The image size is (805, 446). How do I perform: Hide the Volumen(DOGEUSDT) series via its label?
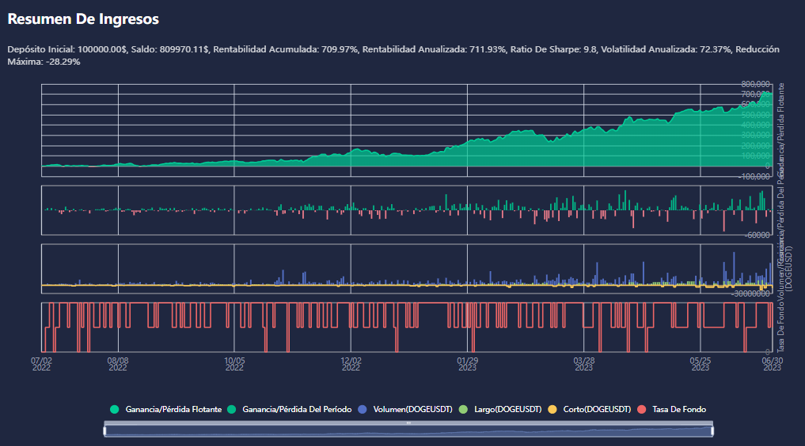coord(411,410)
